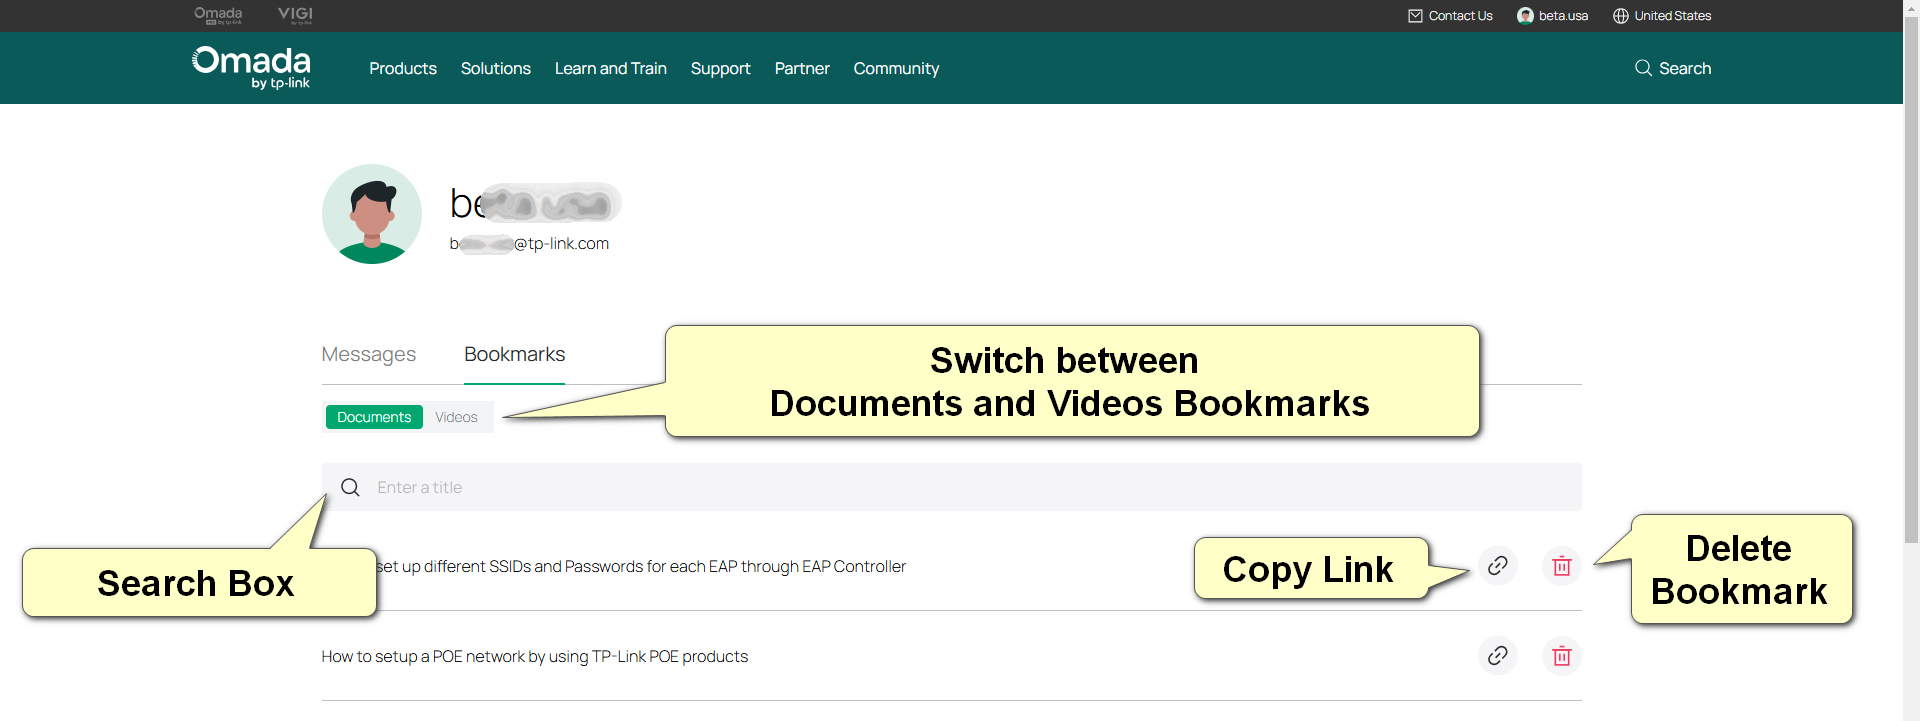
Task: Focus the 'Enter a title' search field
Action: click(952, 487)
